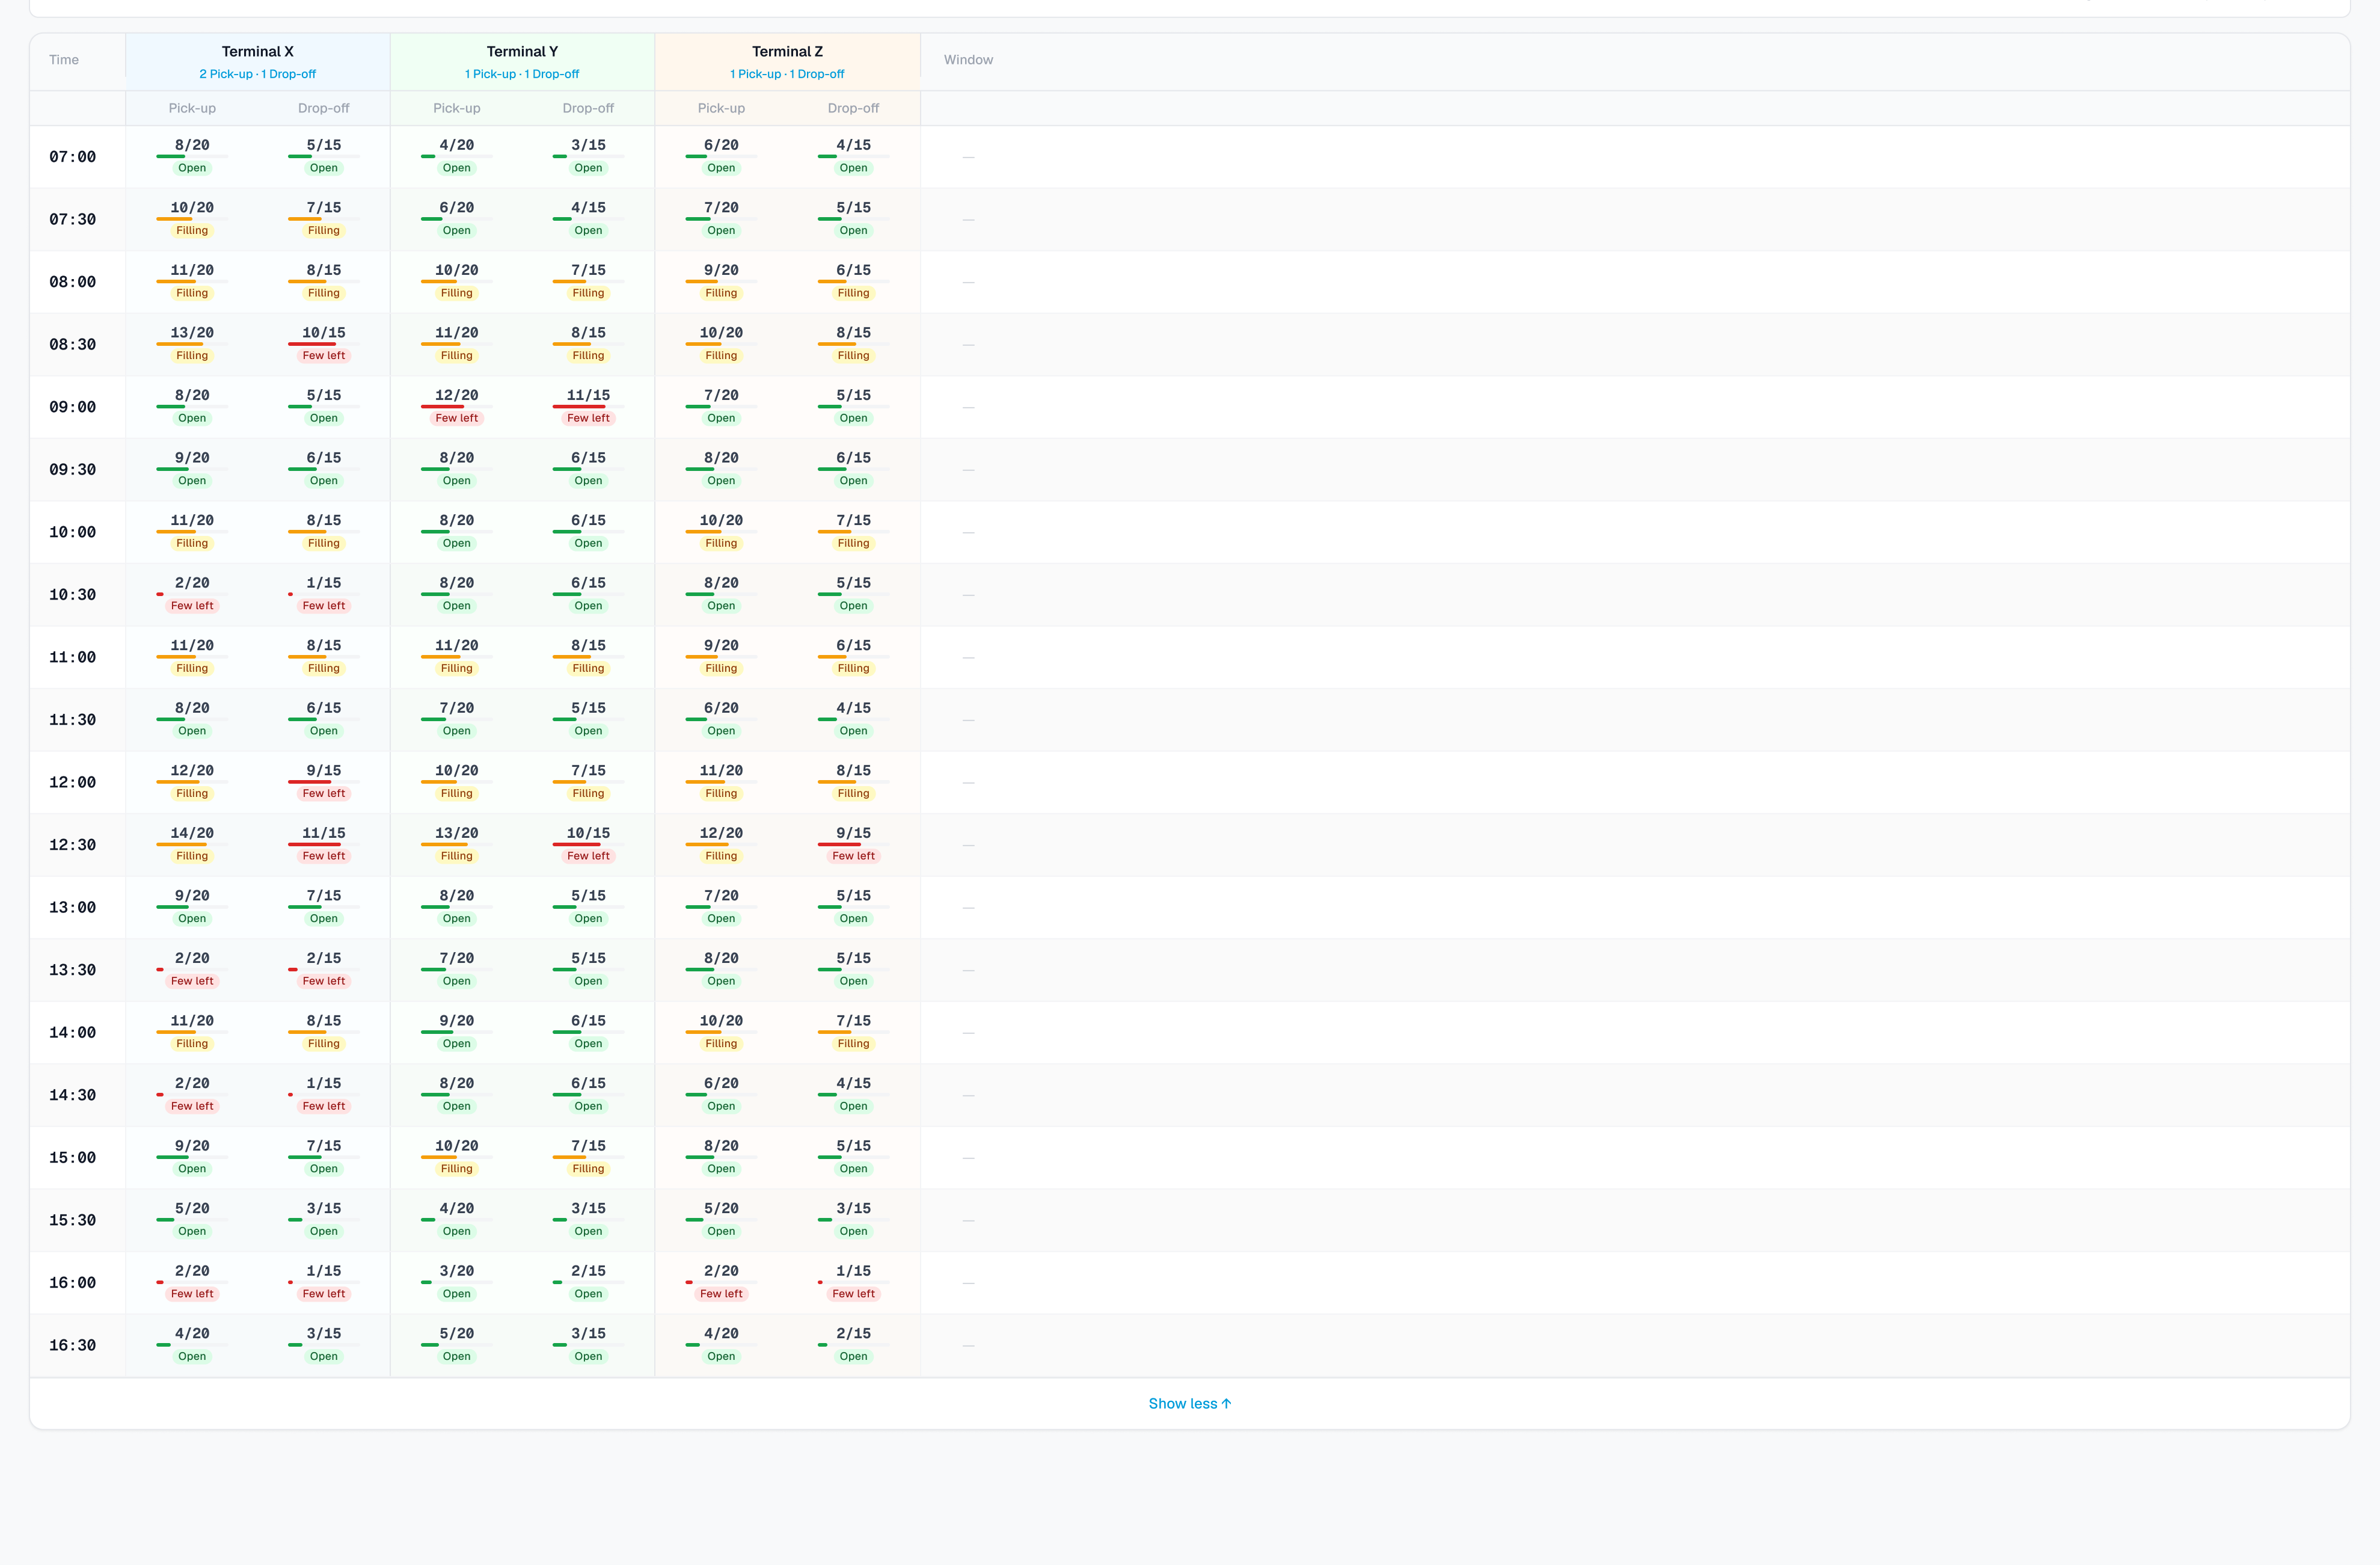This screenshot has height=1565, width=2380.
Task: Pick 13:00 Terminal Y pick-up slot 8/20
Action: tap(457, 906)
